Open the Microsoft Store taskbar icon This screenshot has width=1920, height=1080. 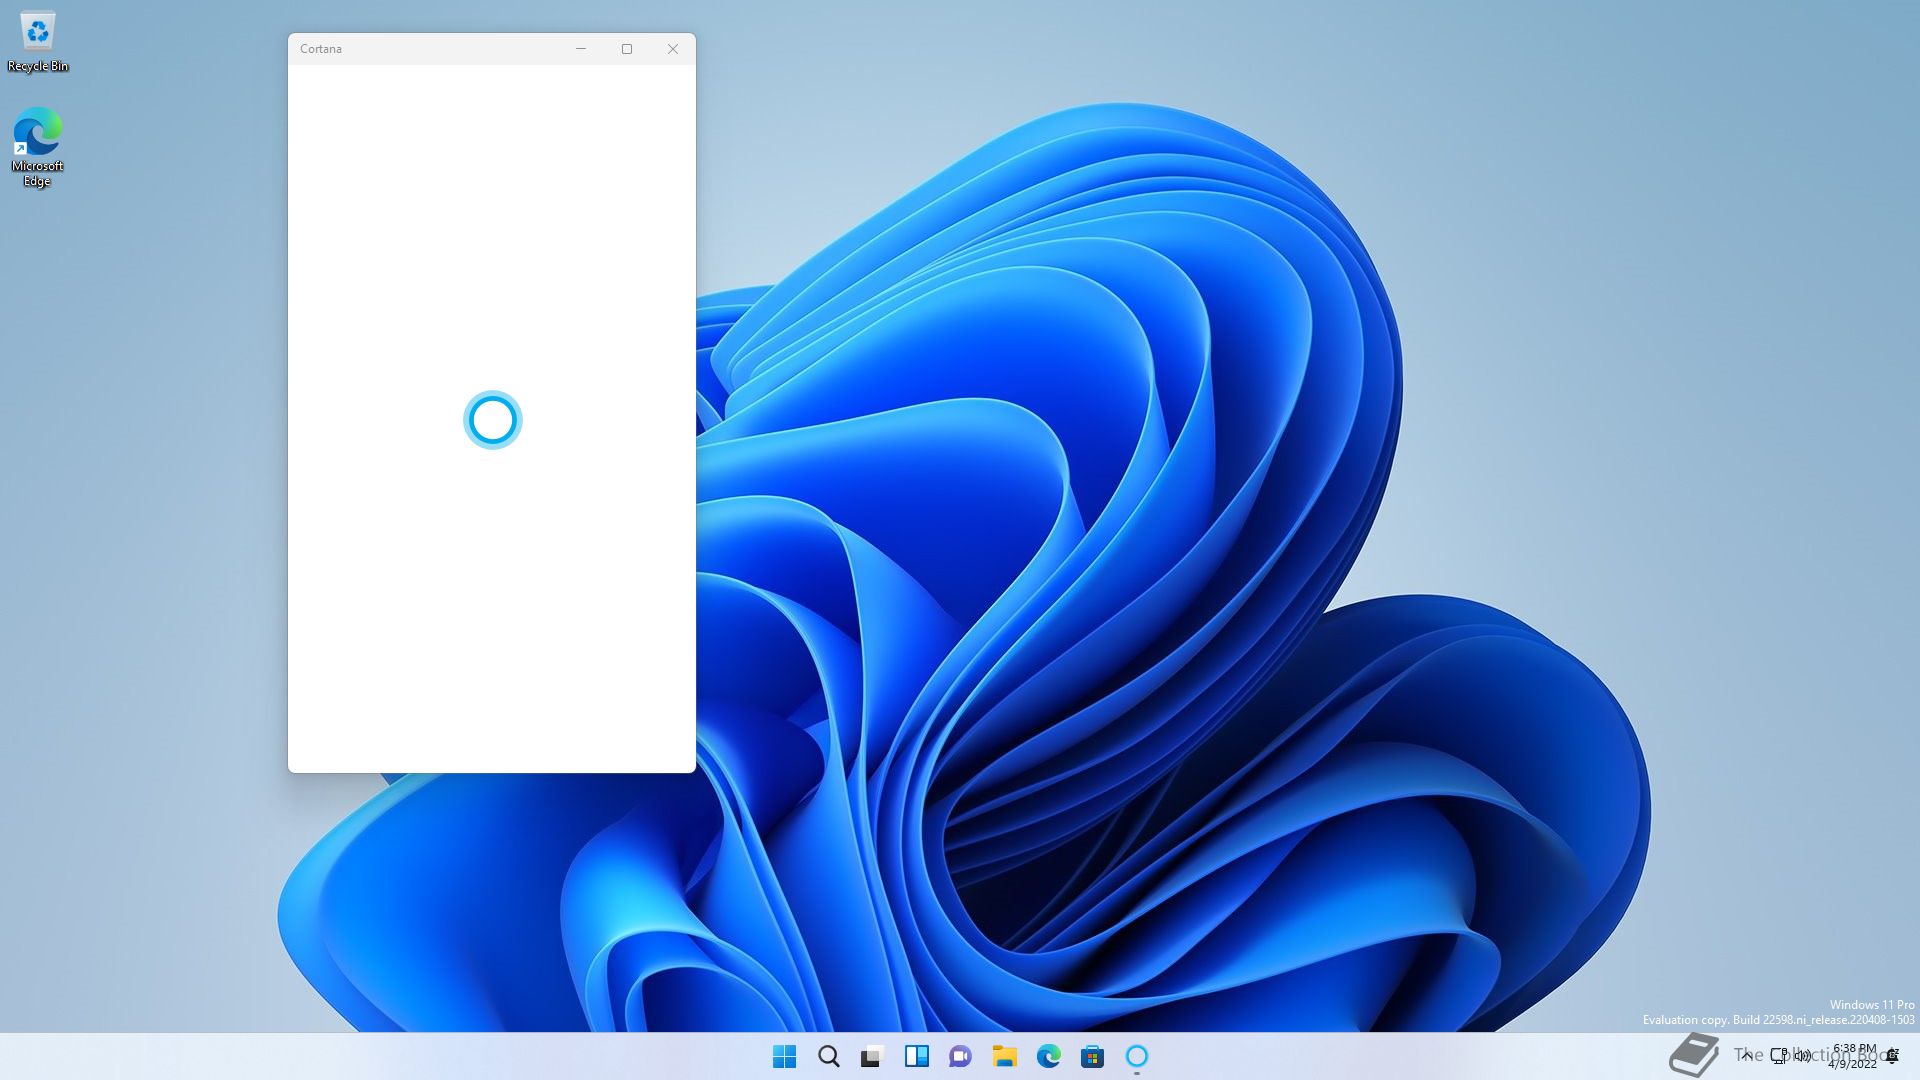tap(1092, 1056)
